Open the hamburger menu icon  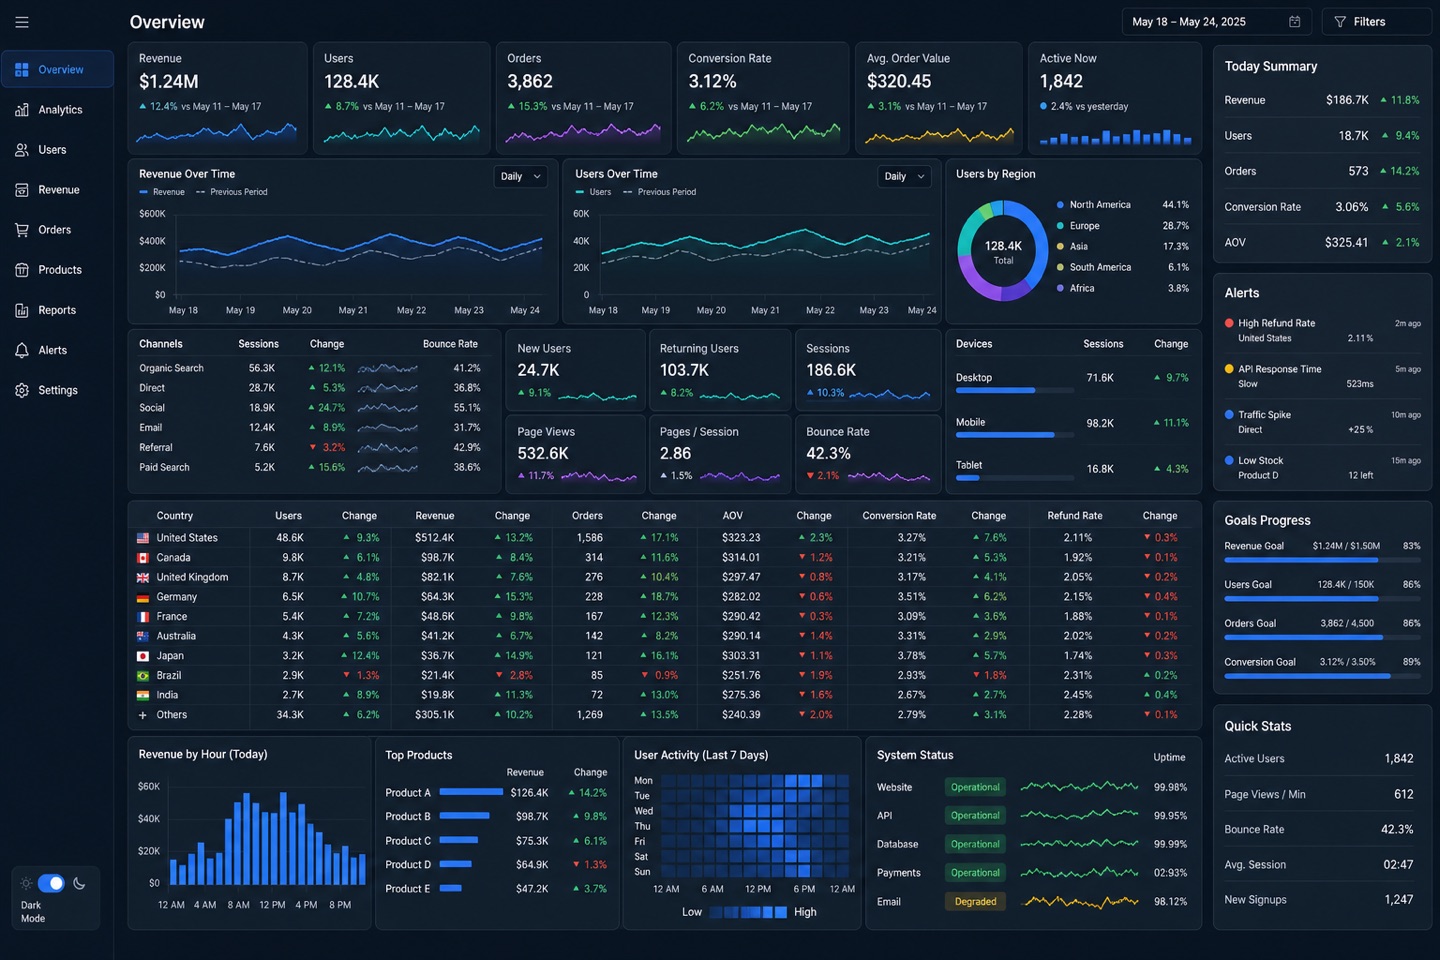22,22
